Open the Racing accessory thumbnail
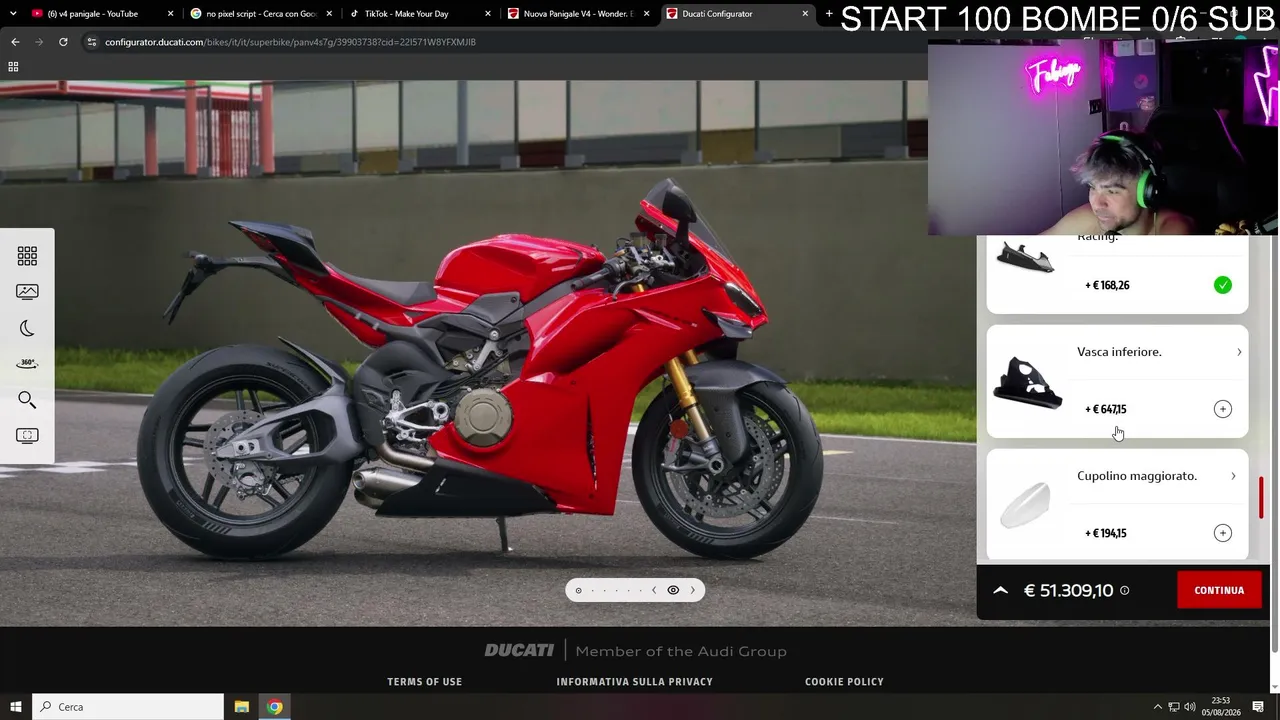This screenshot has width=1280, height=720. (x=1026, y=258)
